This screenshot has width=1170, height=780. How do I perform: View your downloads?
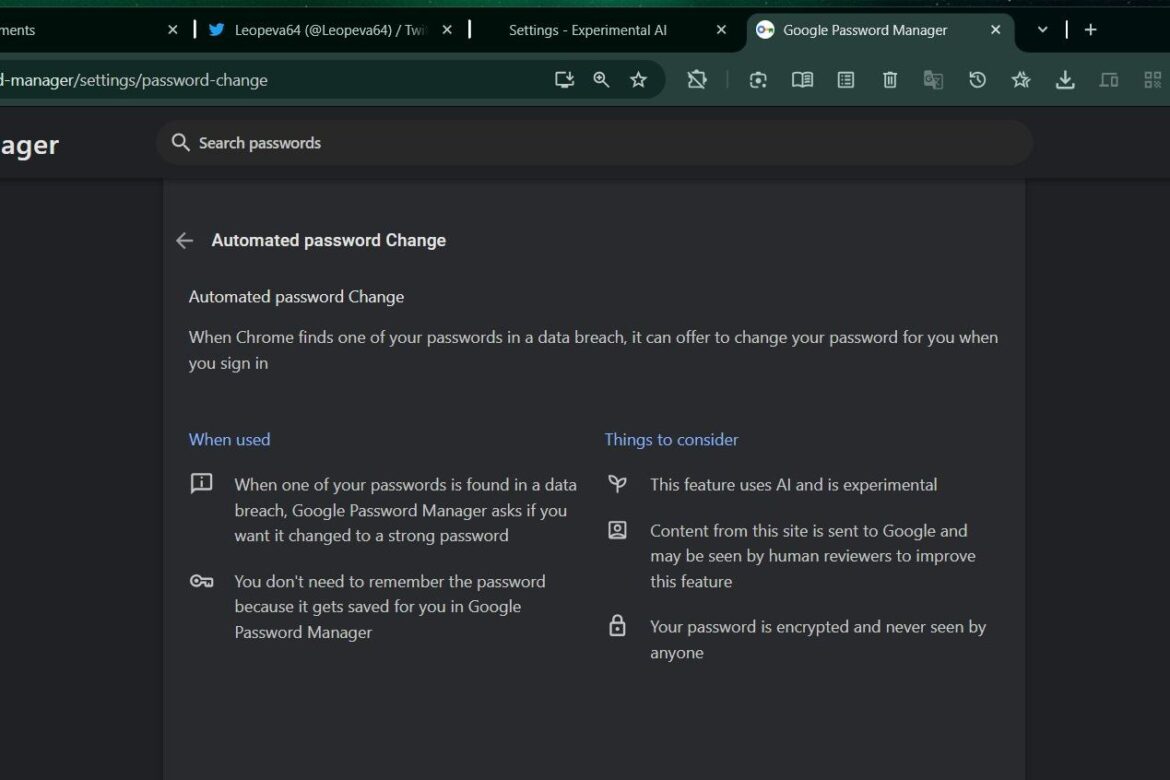pyautogui.click(x=1065, y=79)
